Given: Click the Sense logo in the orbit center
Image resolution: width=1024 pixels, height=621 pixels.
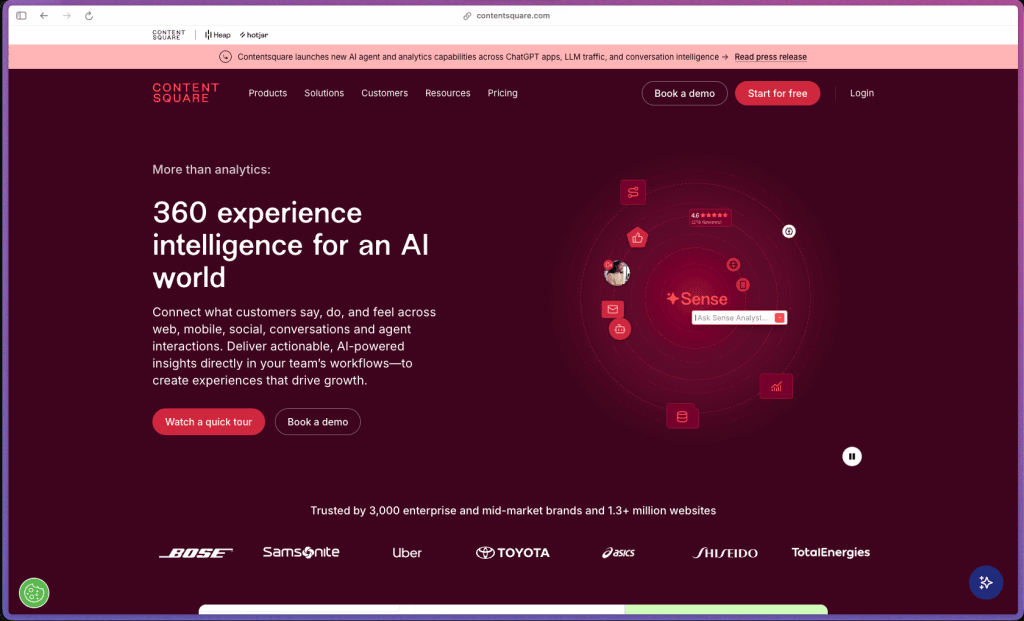Looking at the screenshot, I should (x=696, y=299).
